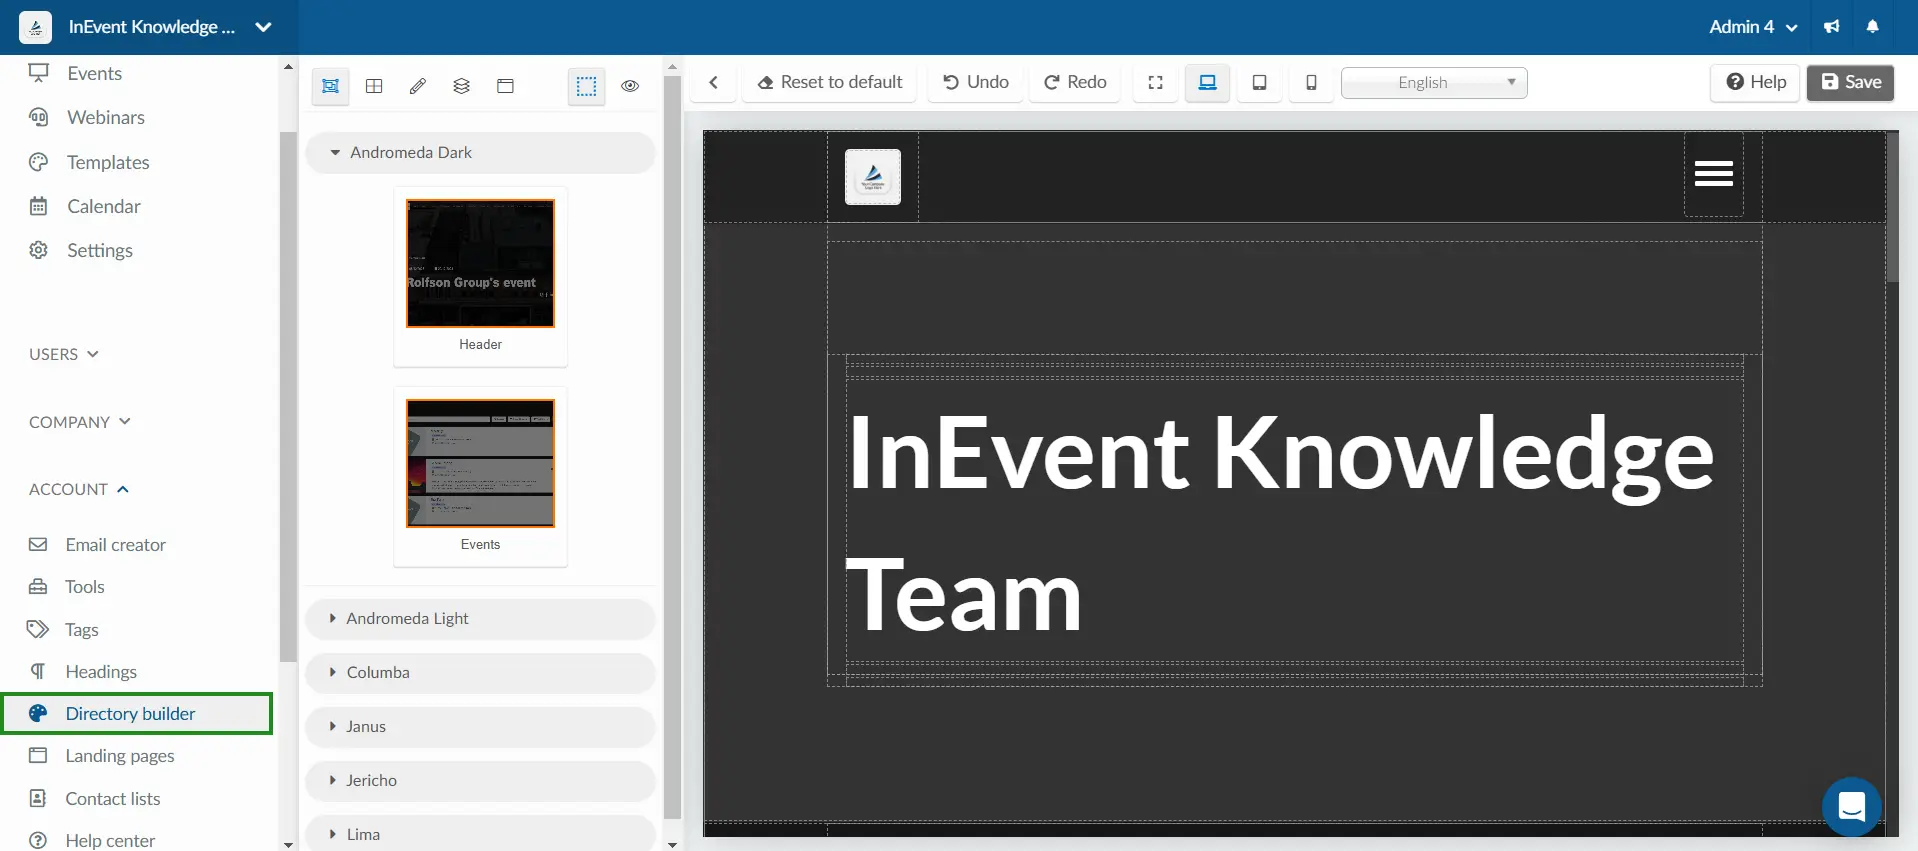
Task: Collapse the Andromeda Dark category
Action: 480,153
